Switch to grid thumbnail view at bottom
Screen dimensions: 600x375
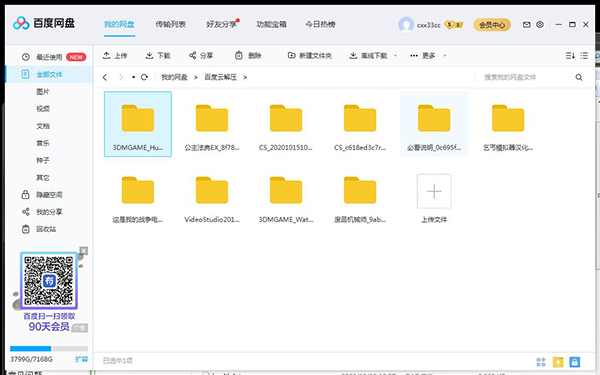point(541,362)
